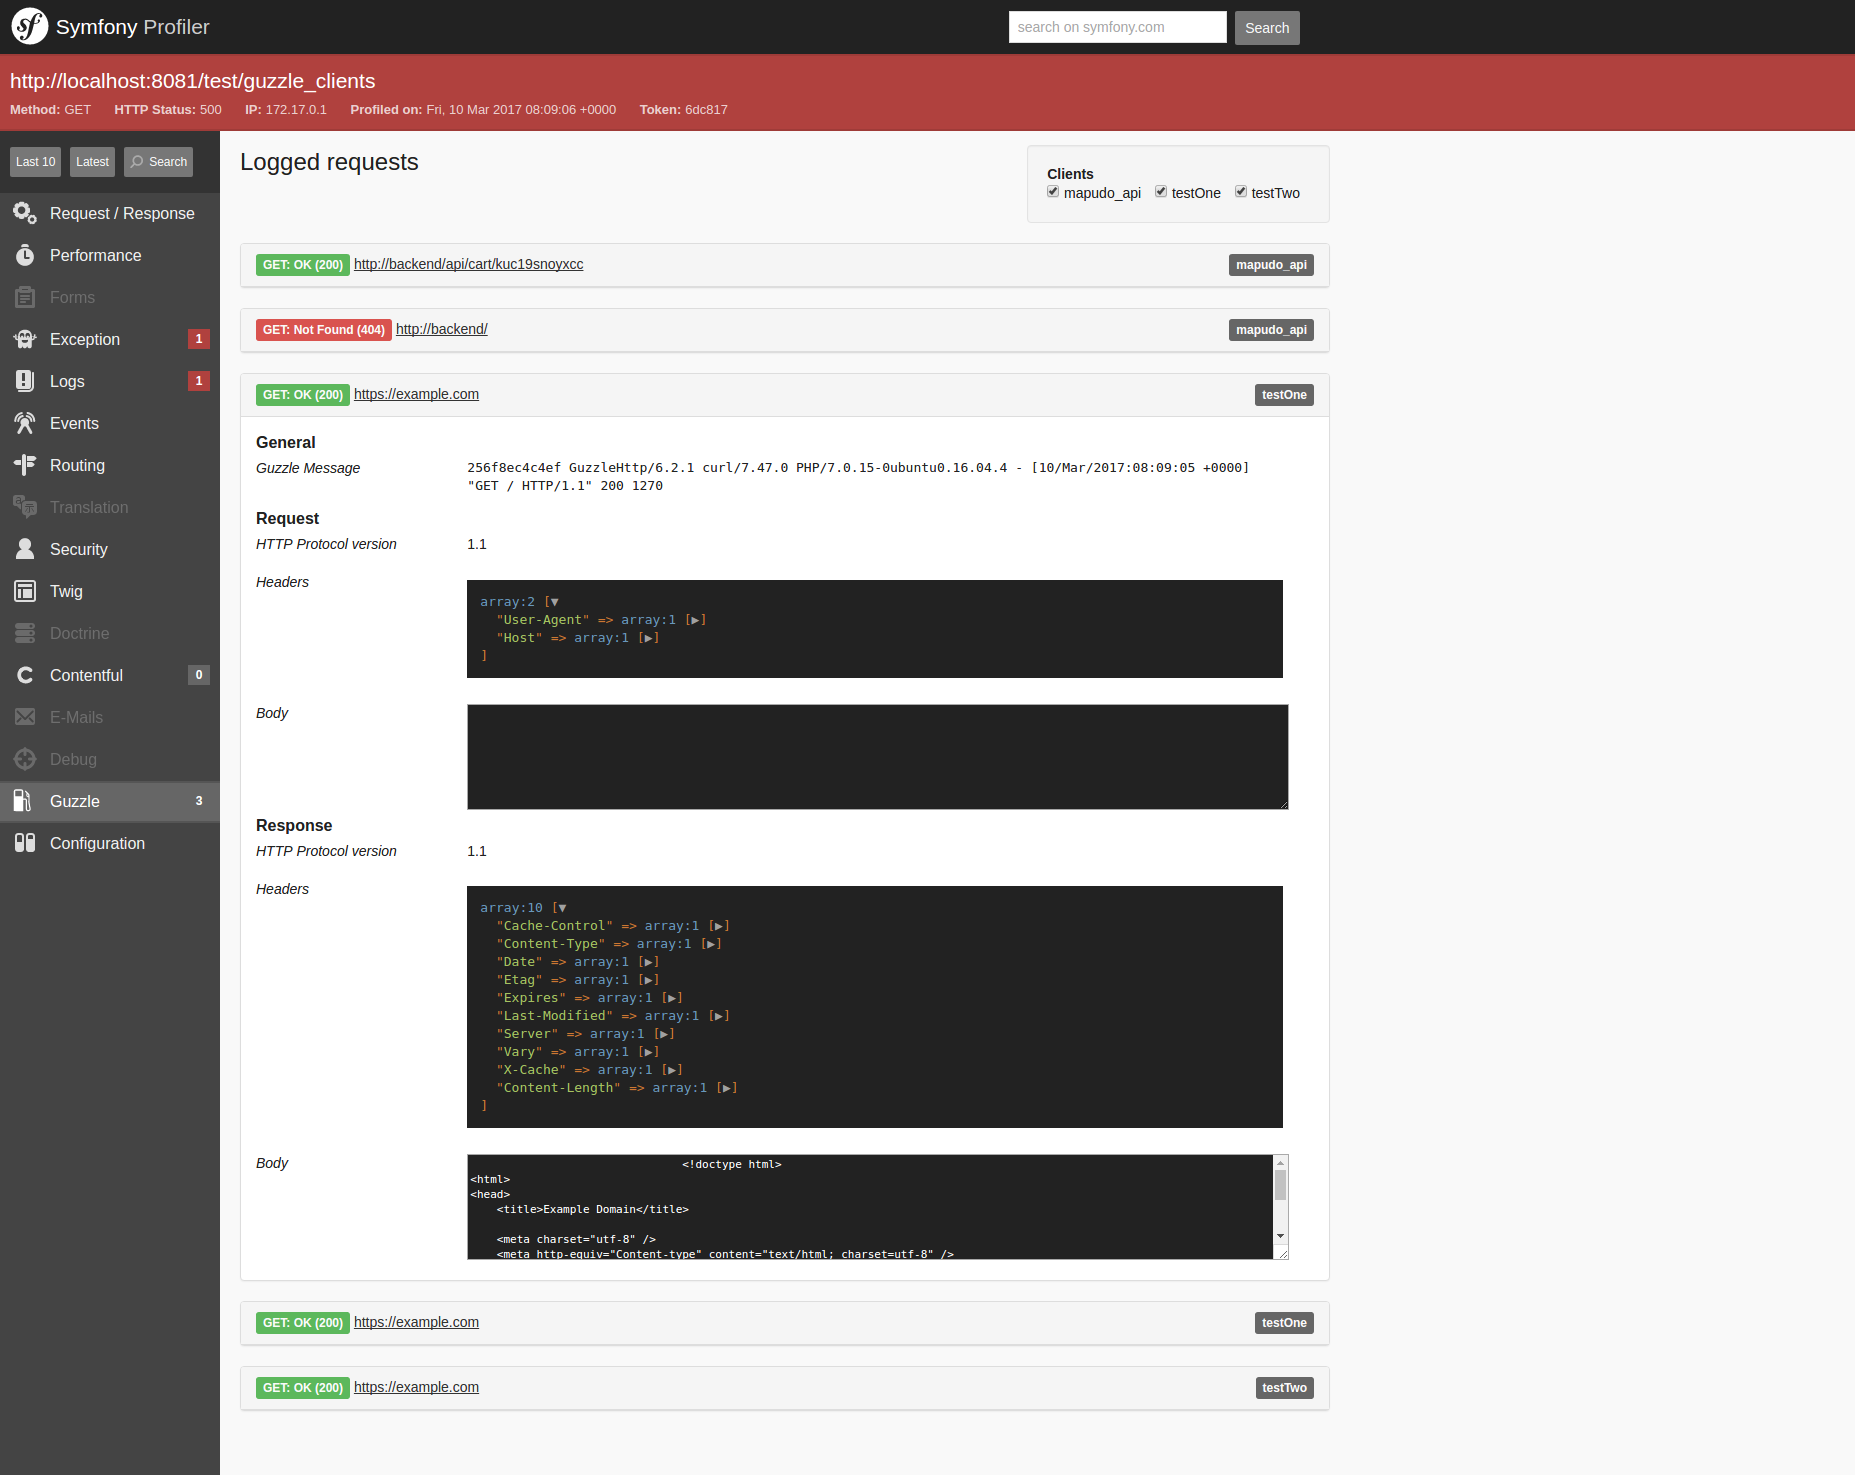This screenshot has width=1855, height=1475.
Task: Toggle the testOne client checkbox
Action: [x=1161, y=192]
